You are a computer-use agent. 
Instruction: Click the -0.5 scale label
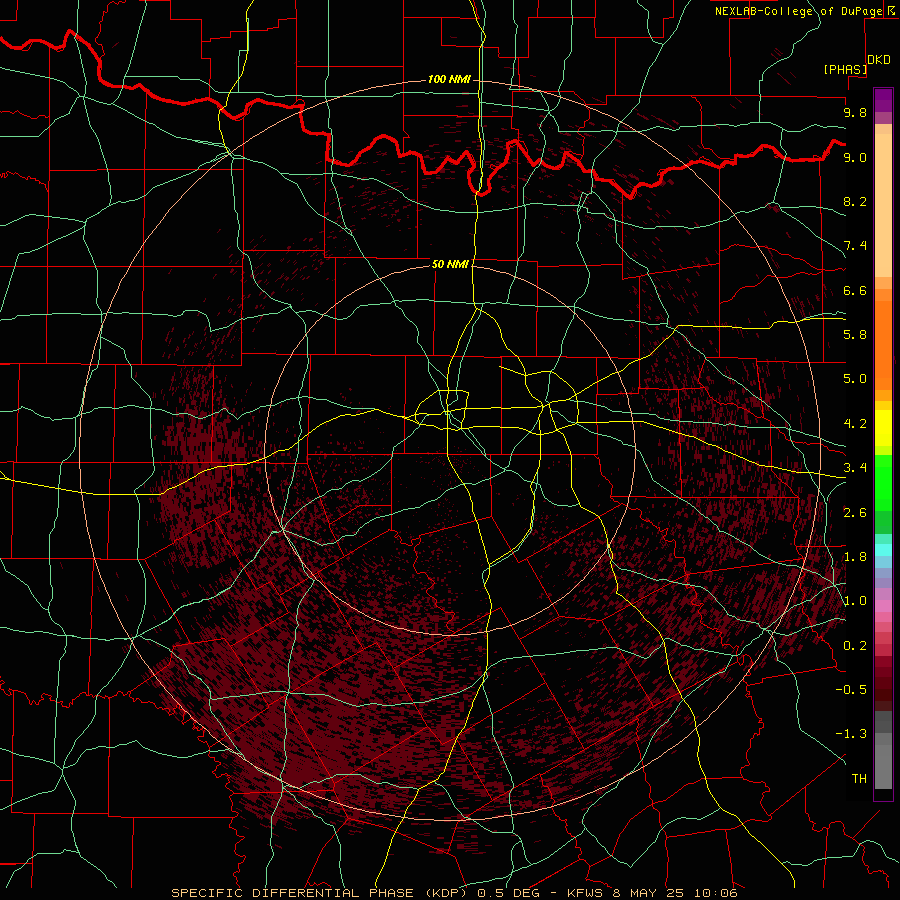click(x=851, y=690)
